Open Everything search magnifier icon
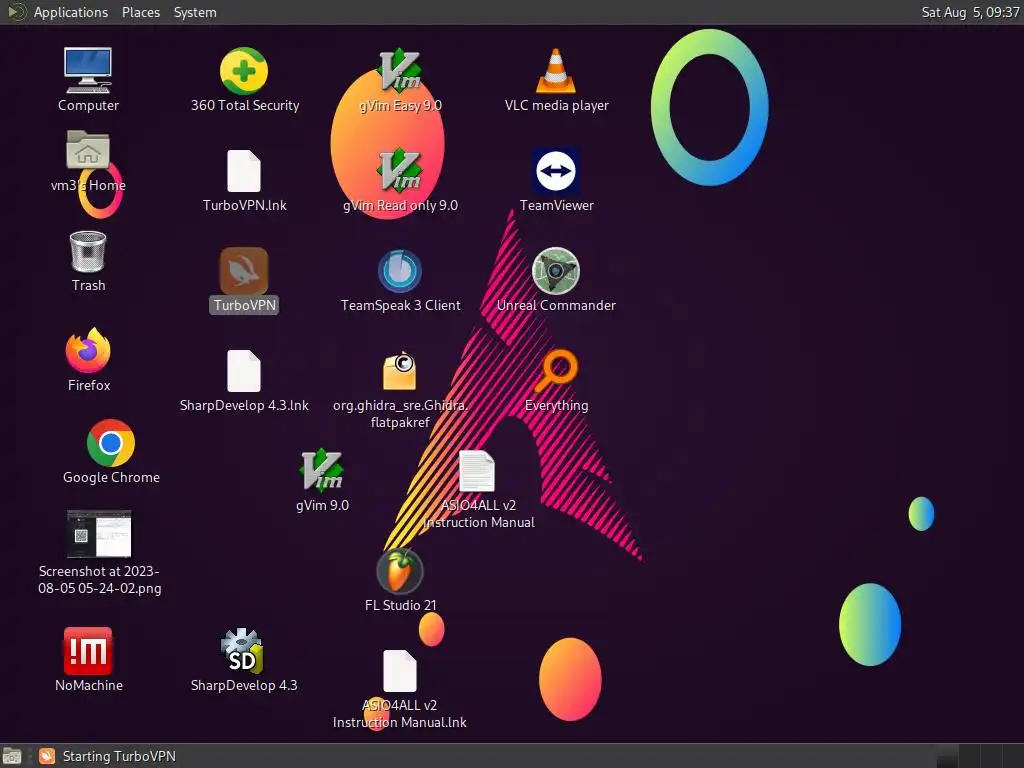1024x768 pixels. coord(556,370)
